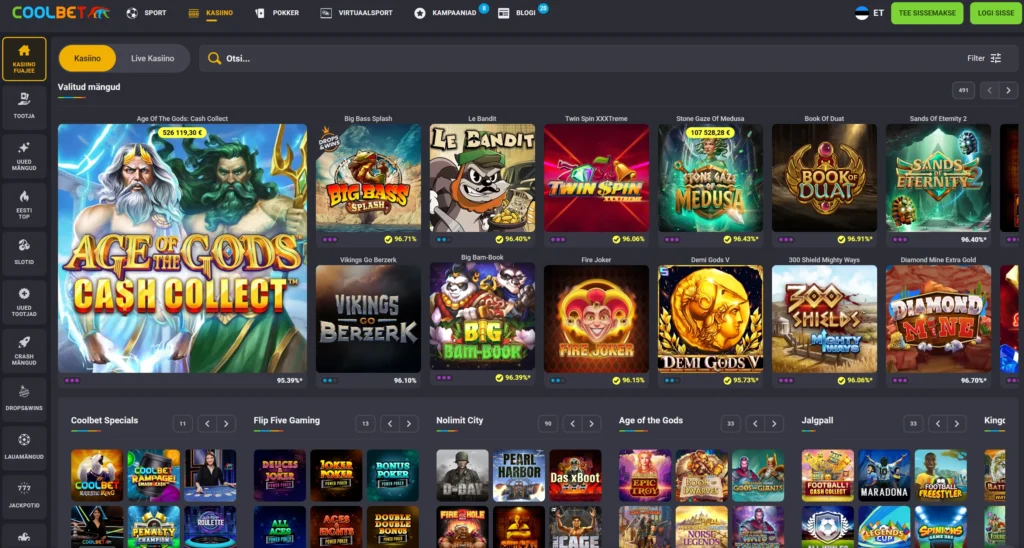Click Logi Sisse login button
This screenshot has width=1024, height=548.
(x=996, y=13)
